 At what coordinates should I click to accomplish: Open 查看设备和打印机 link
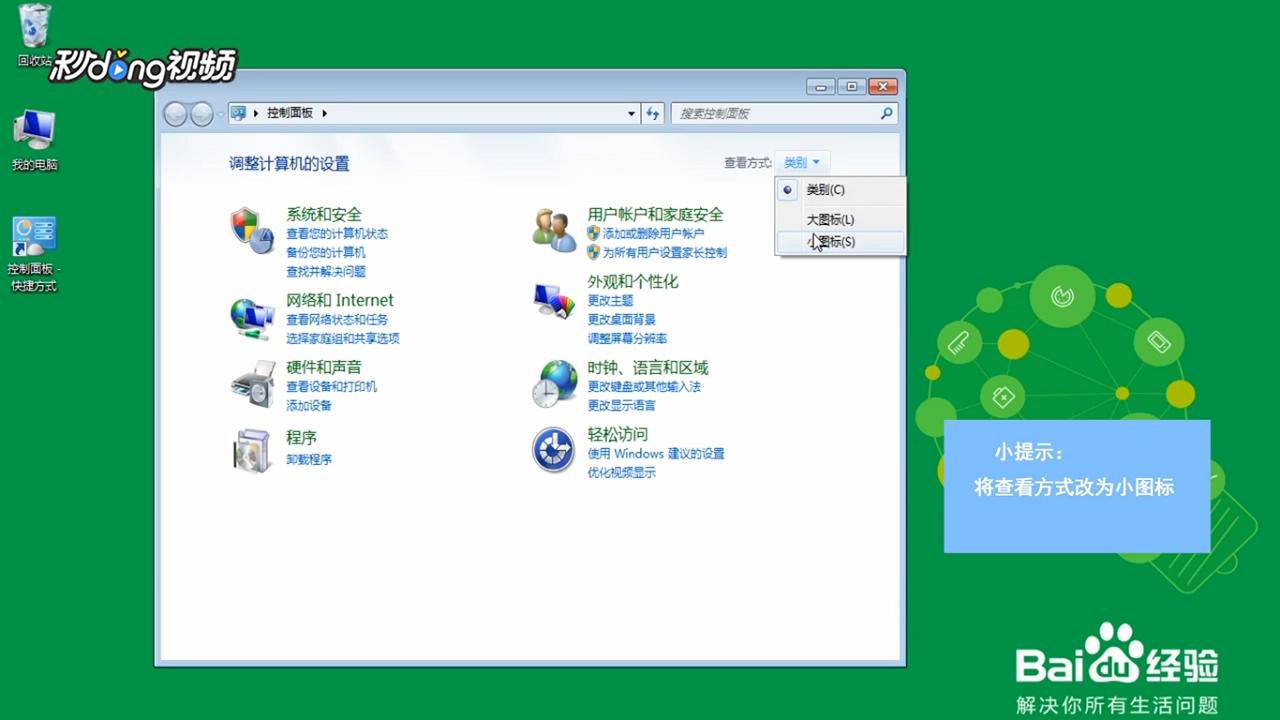332,386
